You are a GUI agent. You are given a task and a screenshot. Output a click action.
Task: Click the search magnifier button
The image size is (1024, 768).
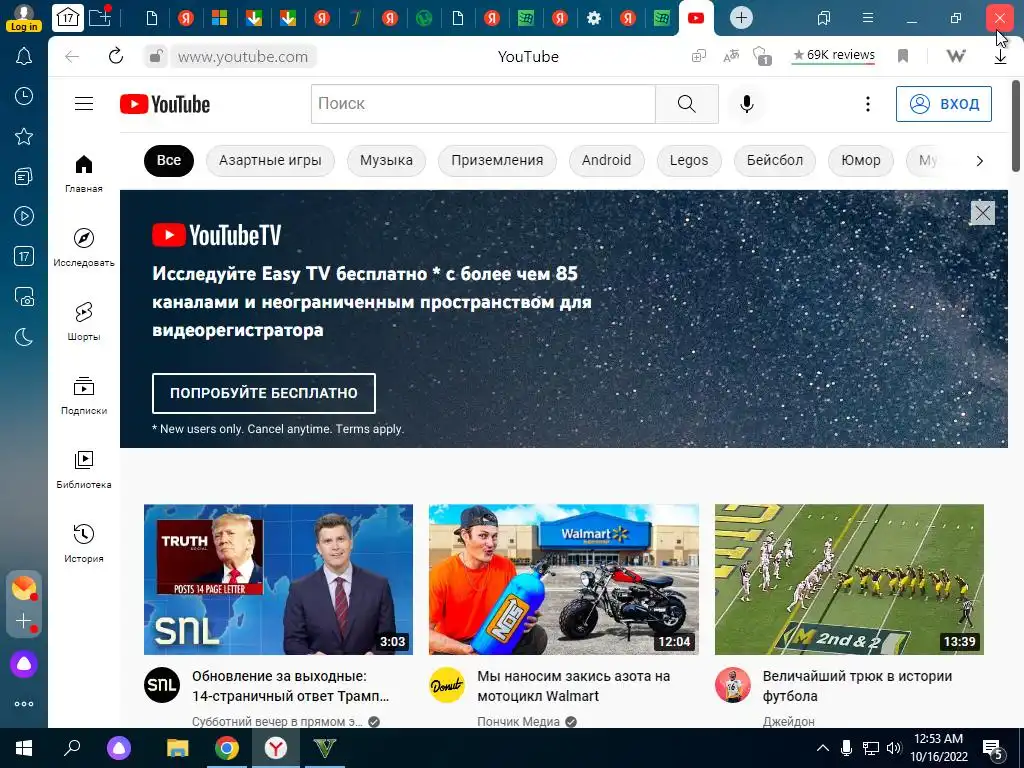coord(686,104)
